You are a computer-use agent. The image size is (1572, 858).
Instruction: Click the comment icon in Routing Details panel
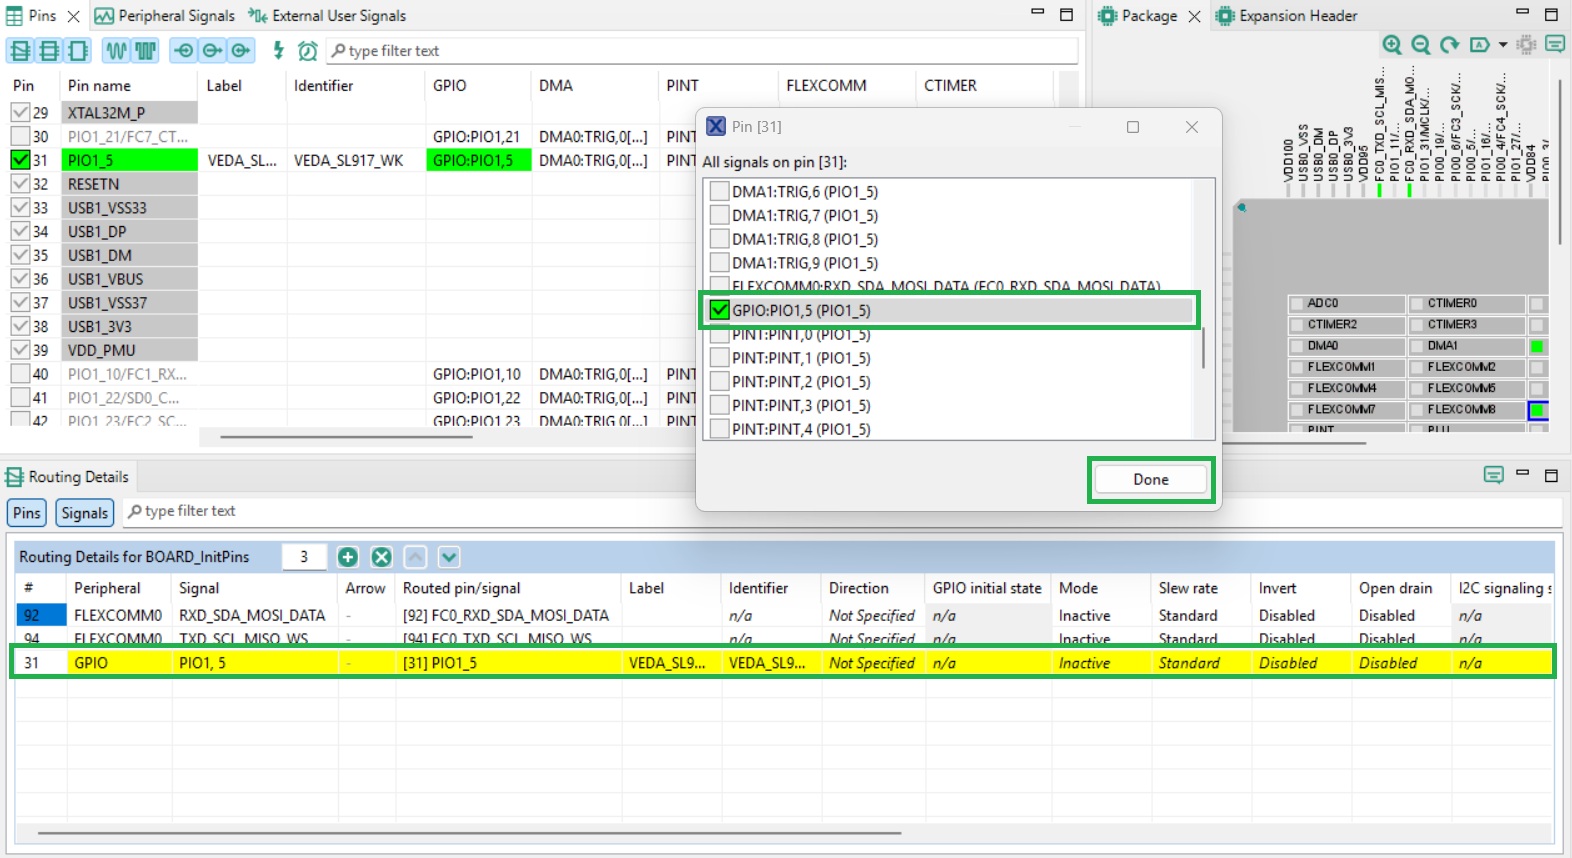click(x=1494, y=475)
